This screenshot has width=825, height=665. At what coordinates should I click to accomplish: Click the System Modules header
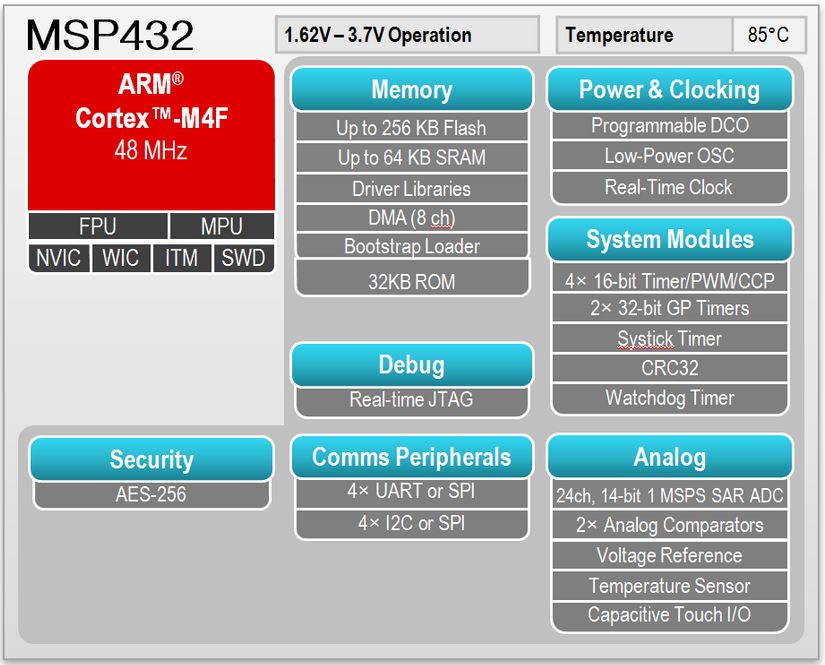pyautogui.click(x=670, y=239)
